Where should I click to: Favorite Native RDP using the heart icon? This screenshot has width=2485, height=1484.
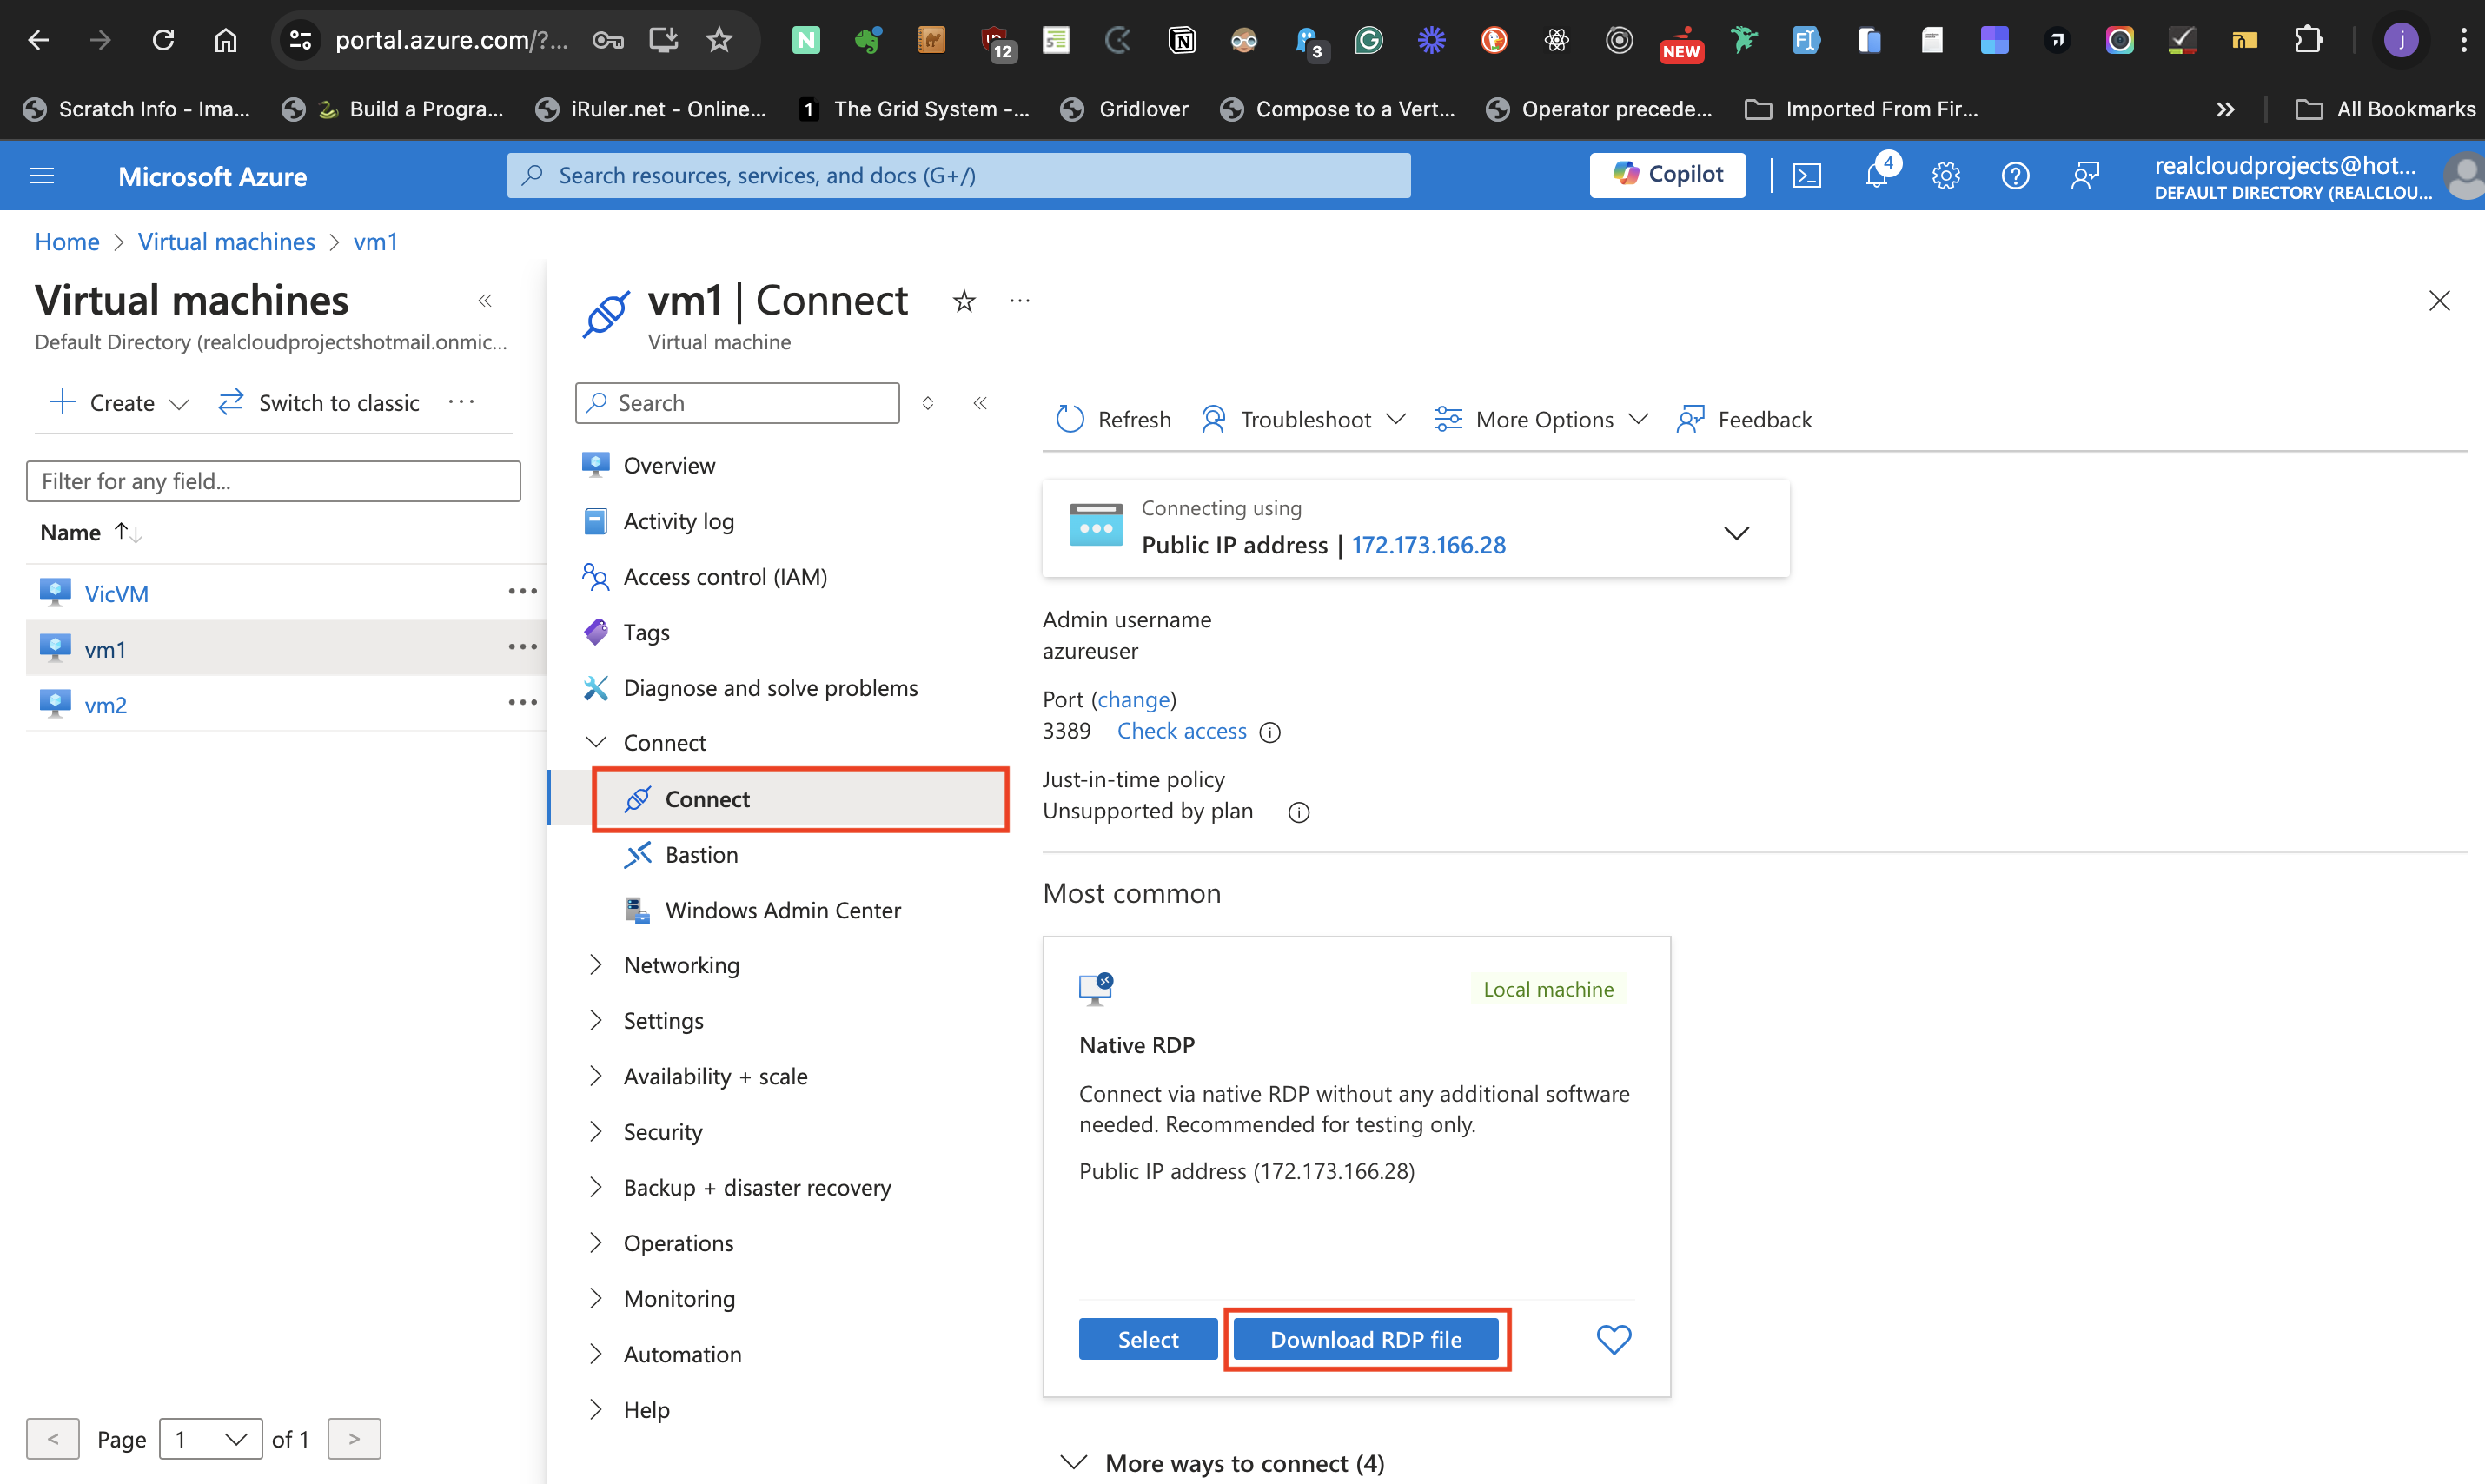[x=1613, y=1339]
